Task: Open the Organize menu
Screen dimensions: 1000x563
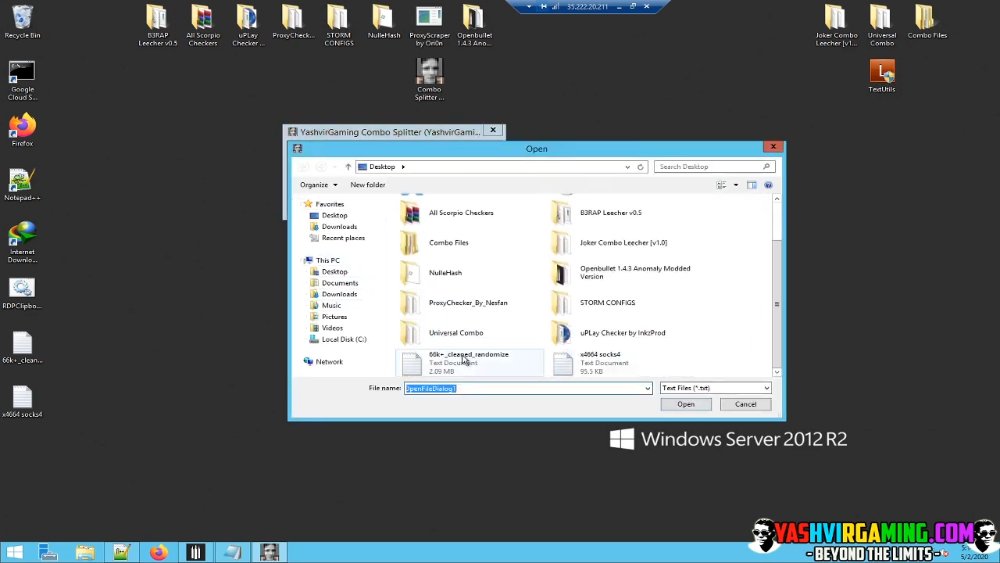Action: (319, 185)
